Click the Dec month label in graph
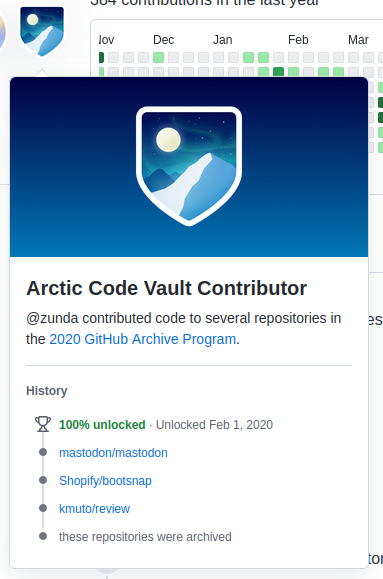The image size is (383, 579). click(x=164, y=40)
